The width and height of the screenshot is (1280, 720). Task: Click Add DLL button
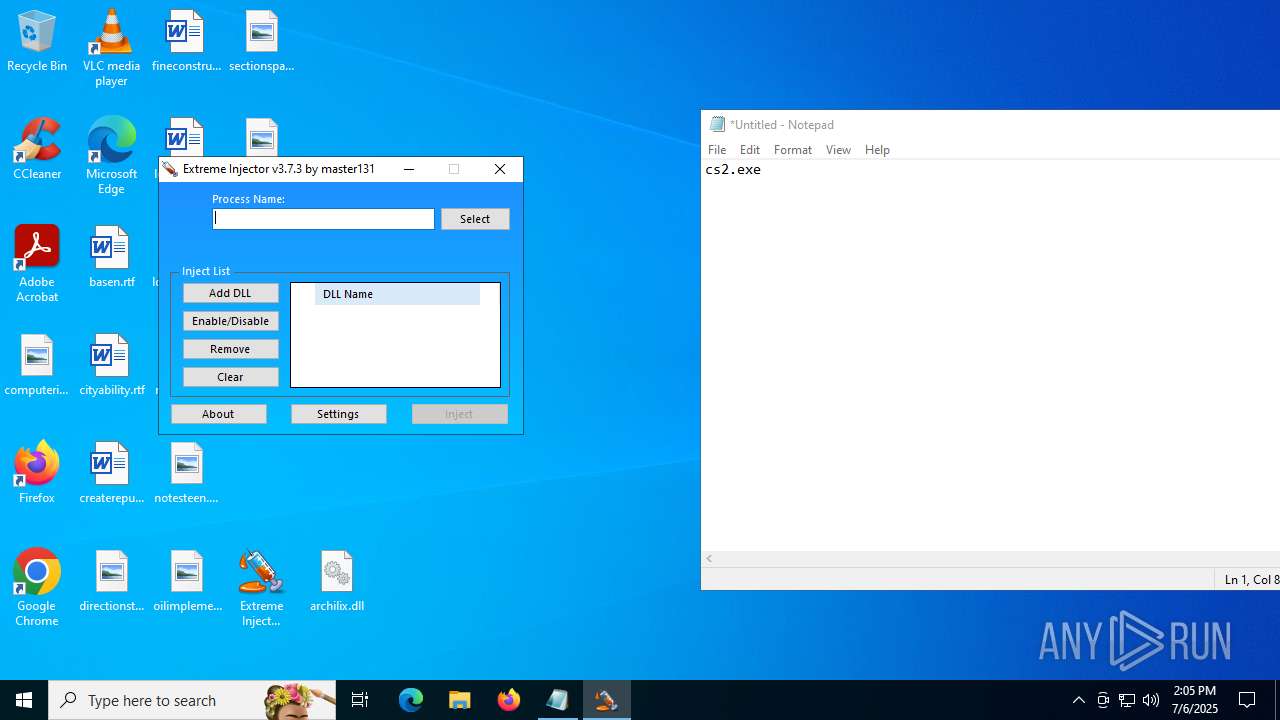230,293
